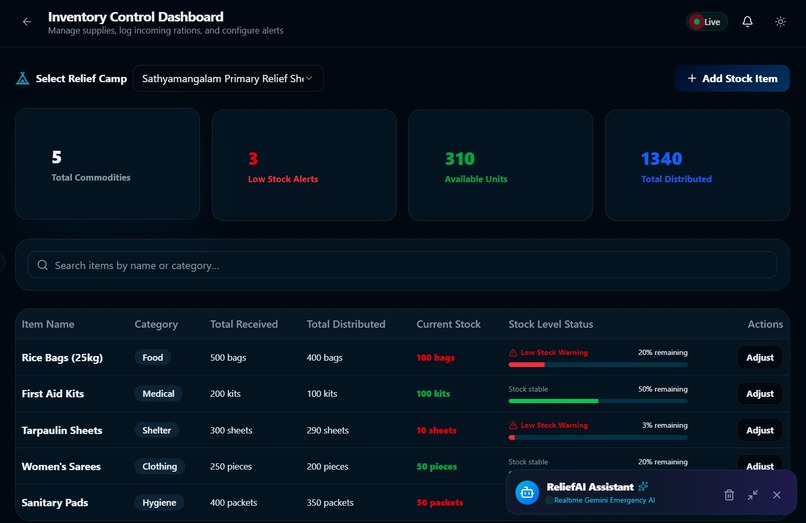Select the First Aid Kits item name
The image size is (806, 523).
(x=53, y=393)
